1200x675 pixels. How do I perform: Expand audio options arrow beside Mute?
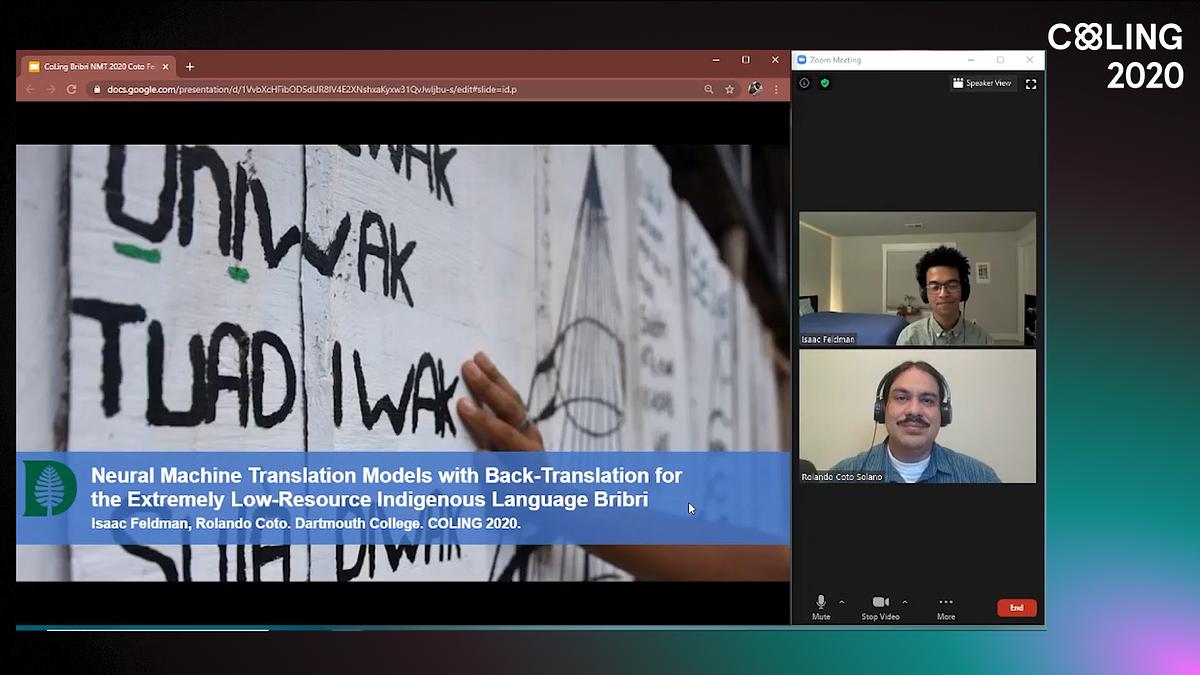point(841,602)
